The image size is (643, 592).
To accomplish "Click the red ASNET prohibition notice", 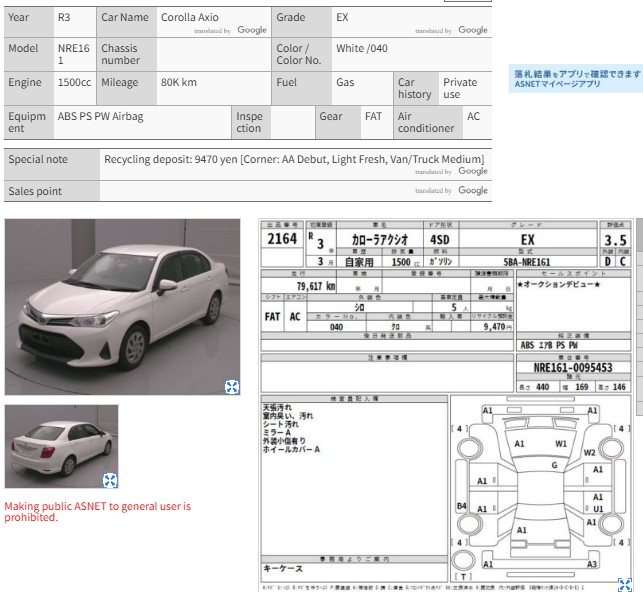I will coord(98,512).
